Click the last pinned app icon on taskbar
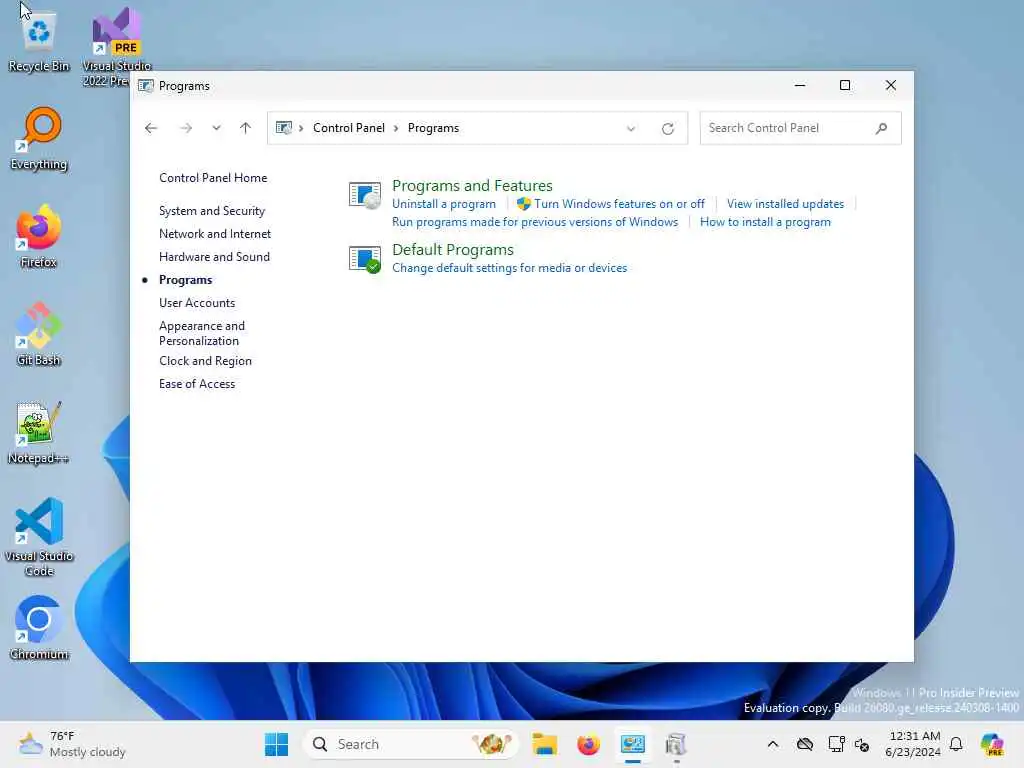The width and height of the screenshot is (1024, 768). [x=676, y=744]
